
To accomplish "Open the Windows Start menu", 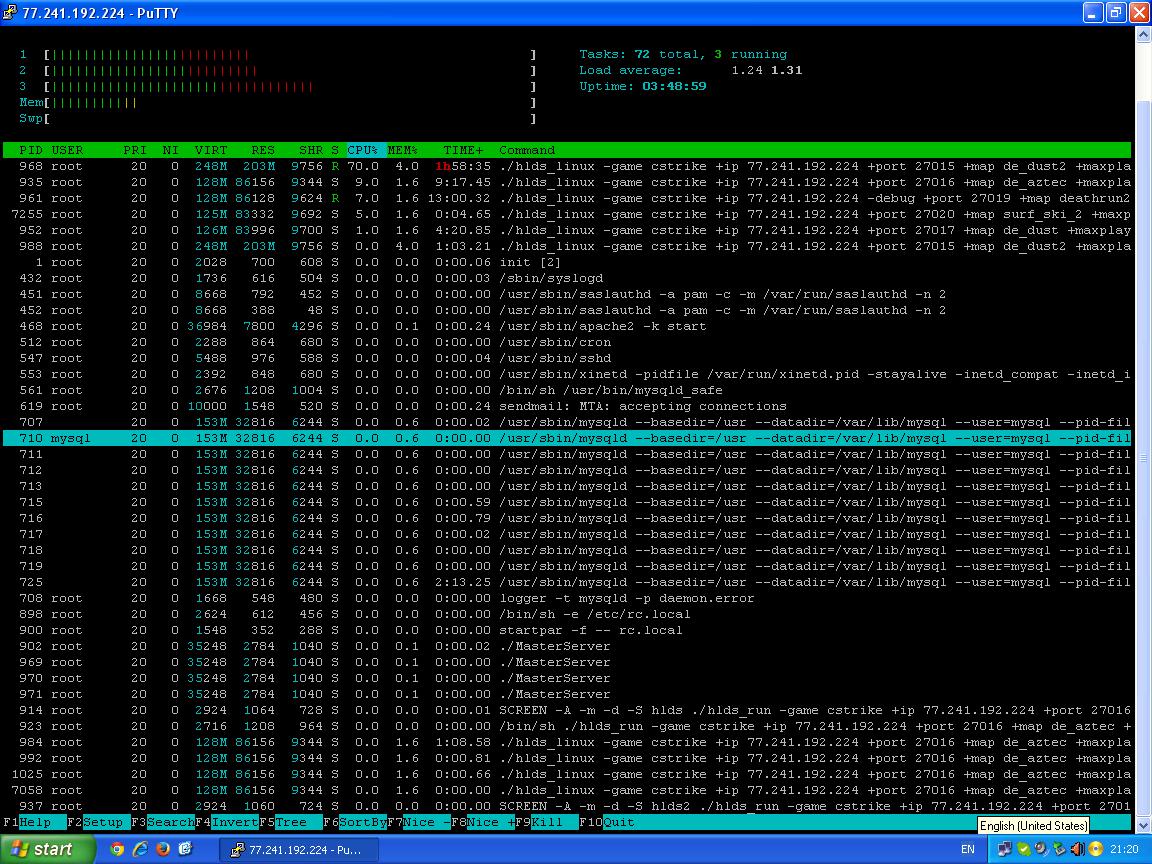I will tap(48, 849).
